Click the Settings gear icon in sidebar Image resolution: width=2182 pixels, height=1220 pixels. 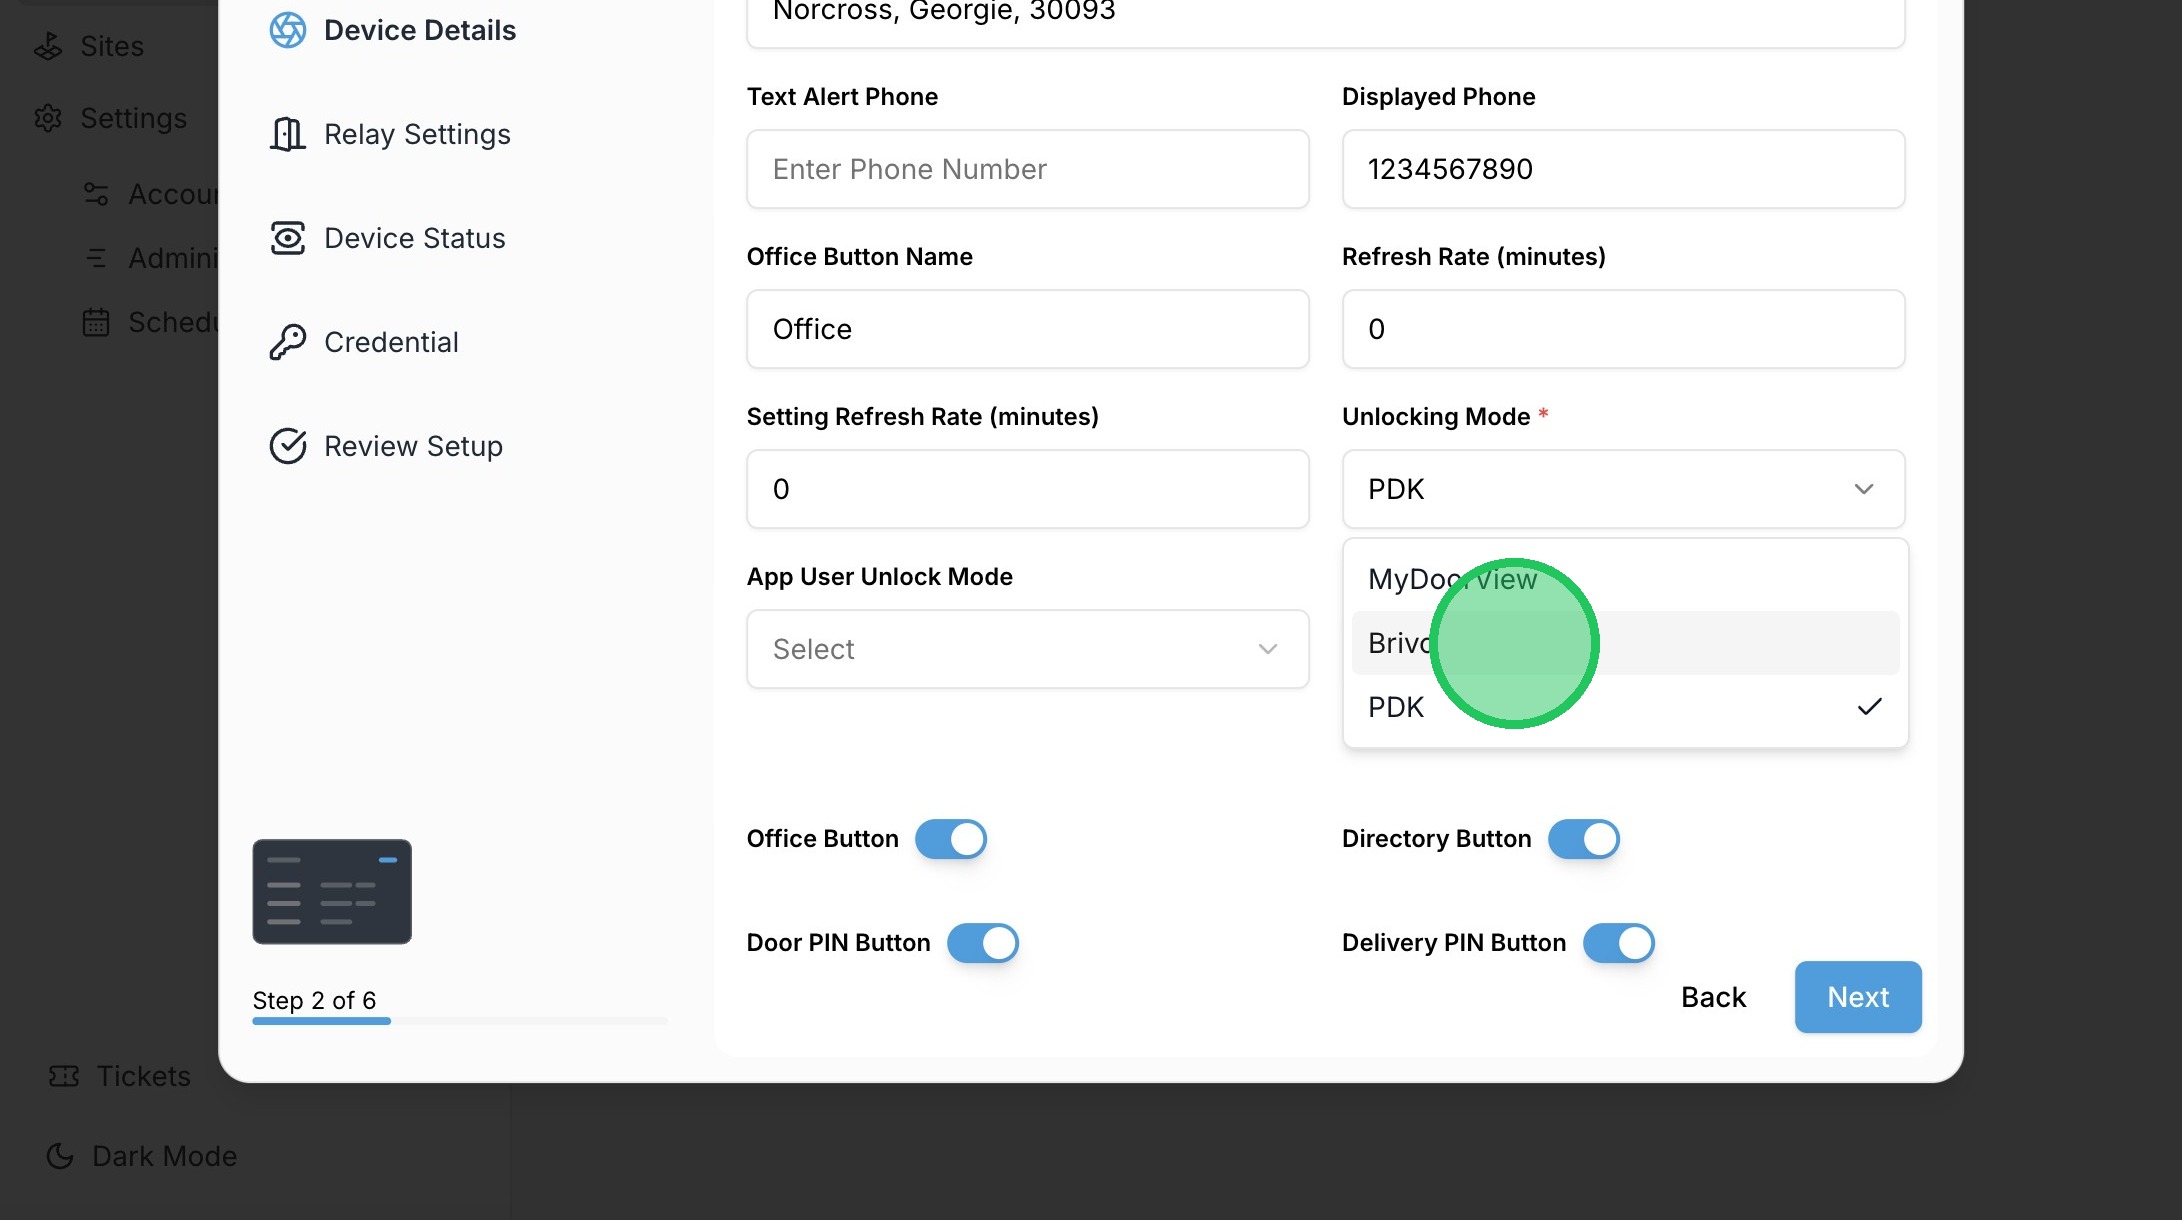(48, 118)
